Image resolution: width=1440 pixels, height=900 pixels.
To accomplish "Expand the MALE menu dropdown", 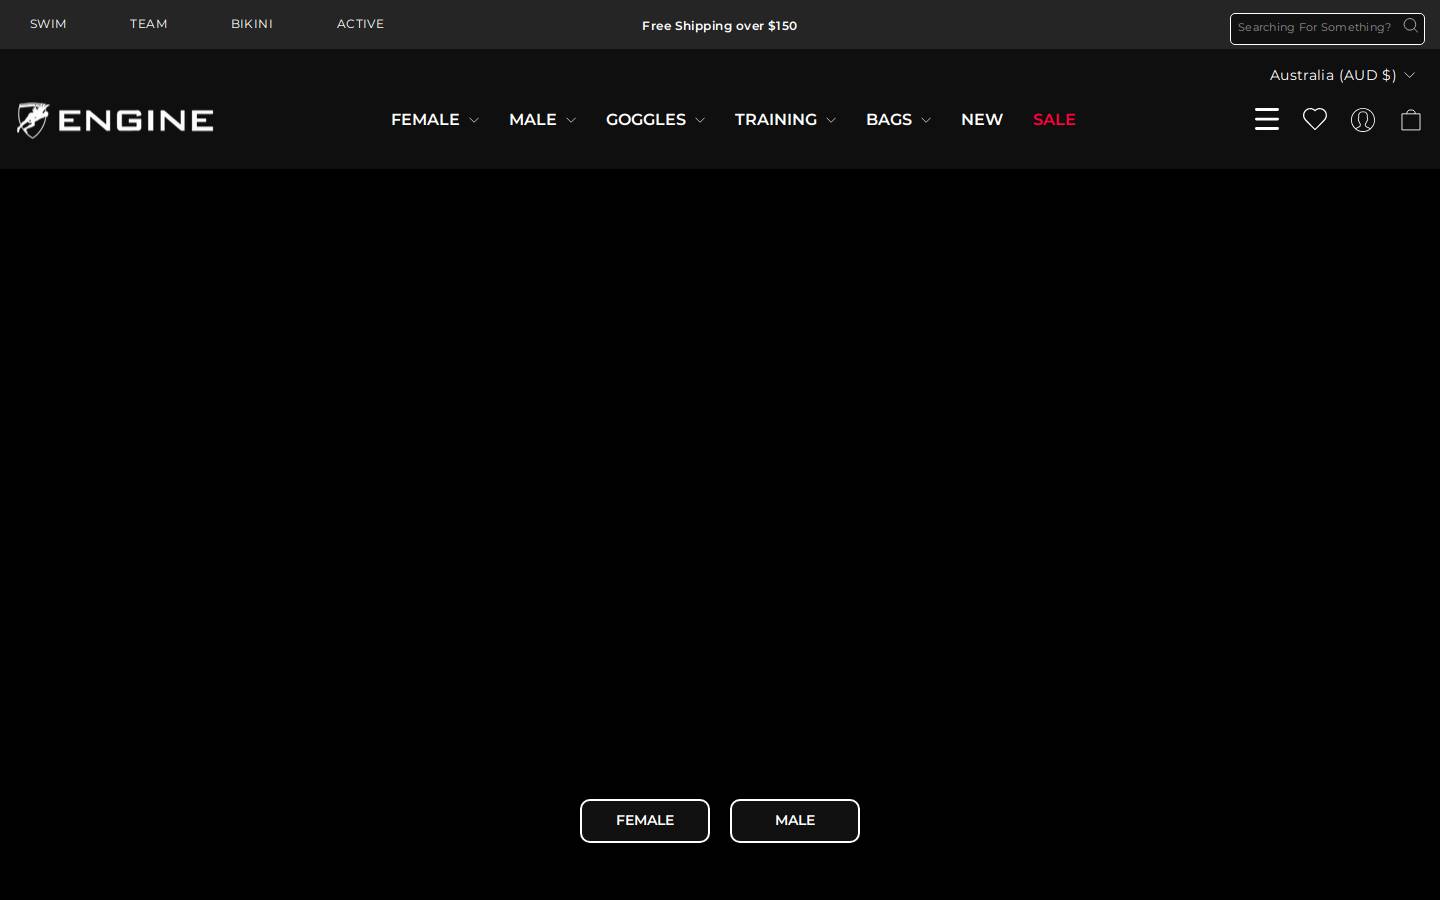I will [542, 119].
